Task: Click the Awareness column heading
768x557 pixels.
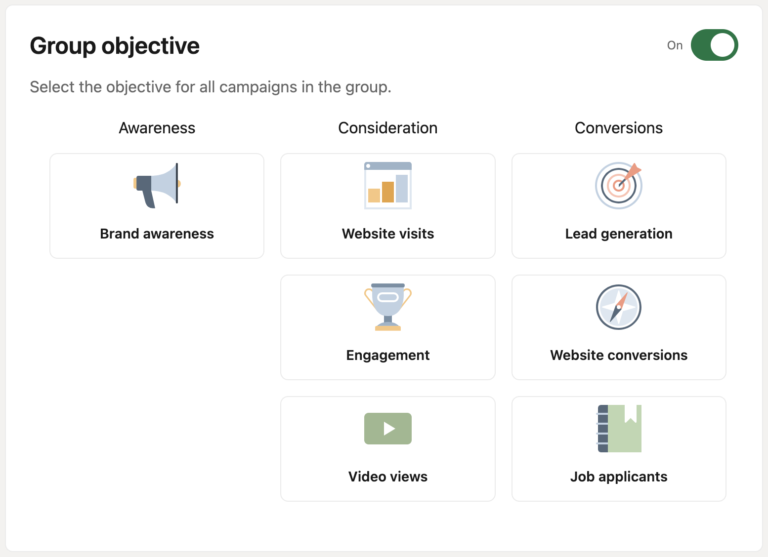Action: pyautogui.click(x=157, y=128)
